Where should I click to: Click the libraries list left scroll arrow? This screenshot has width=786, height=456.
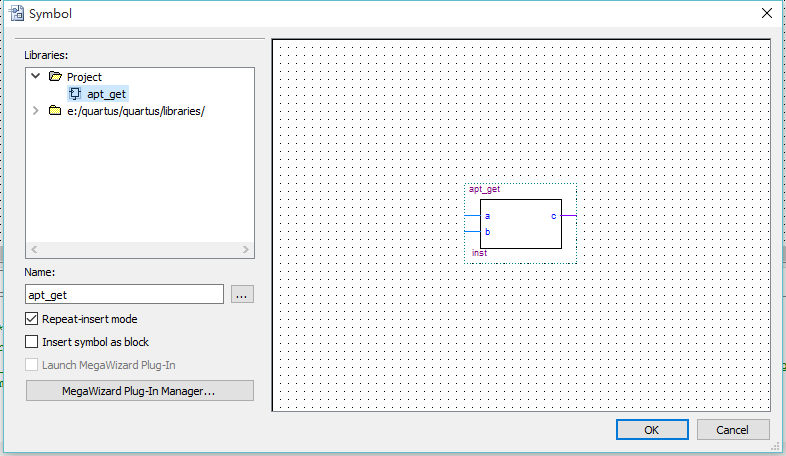point(34,249)
